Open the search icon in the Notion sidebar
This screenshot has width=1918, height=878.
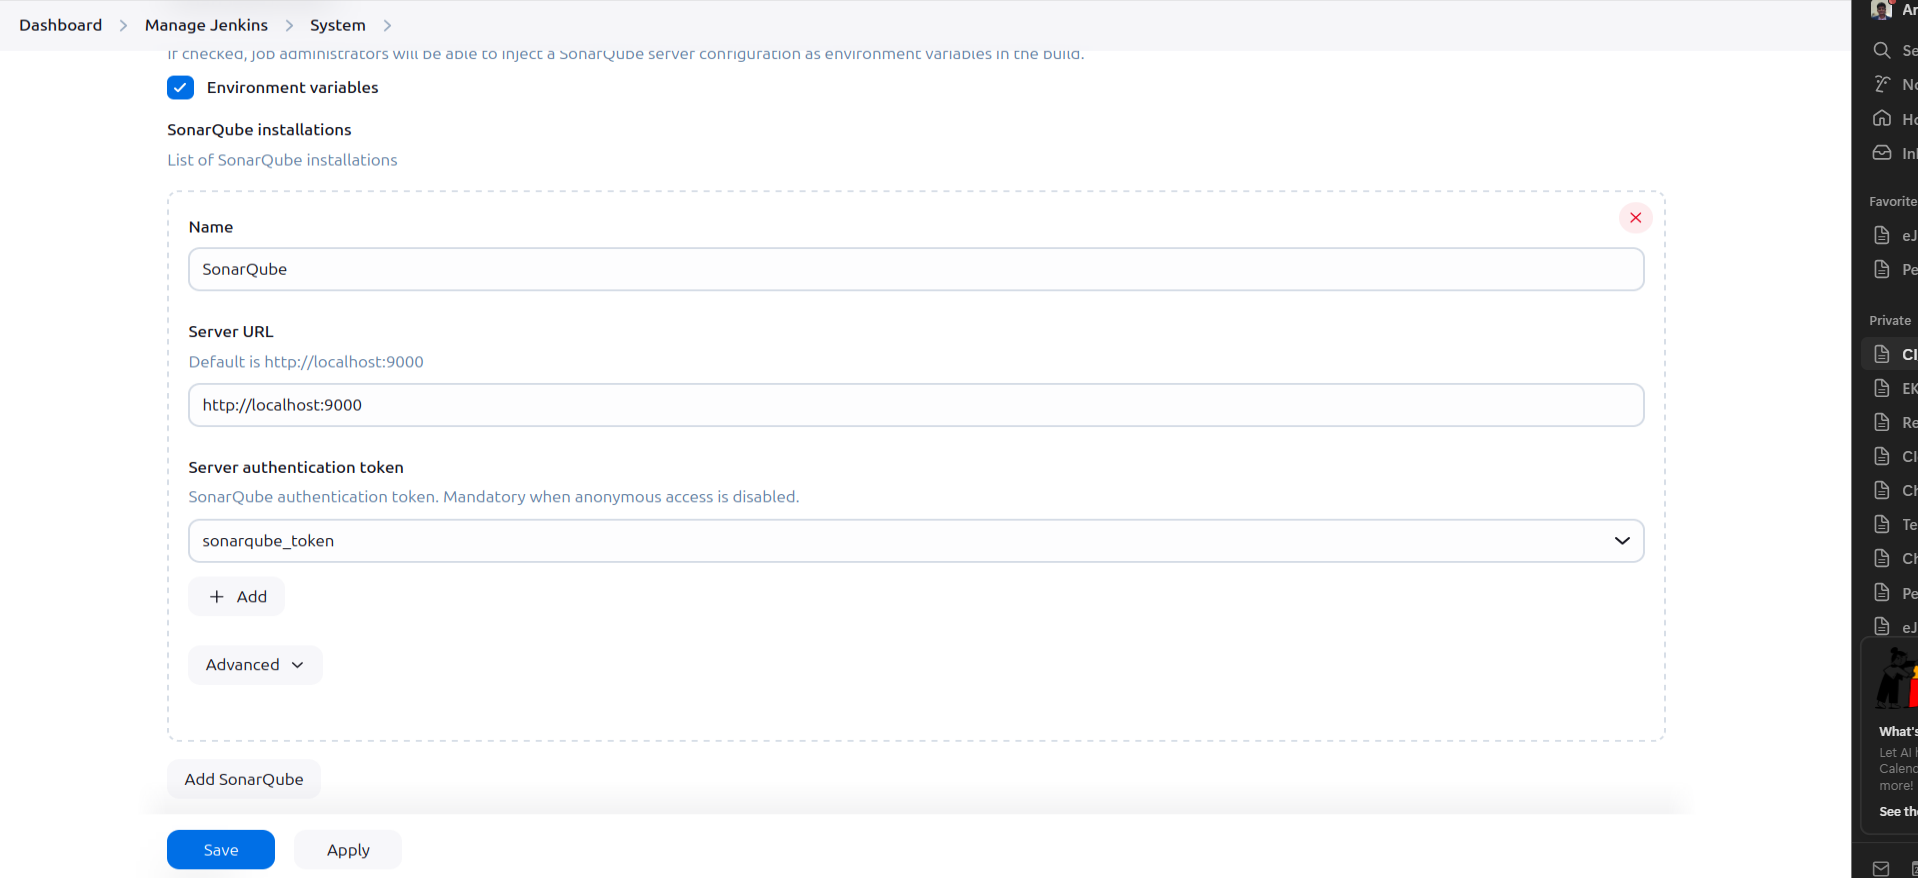(1882, 50)
